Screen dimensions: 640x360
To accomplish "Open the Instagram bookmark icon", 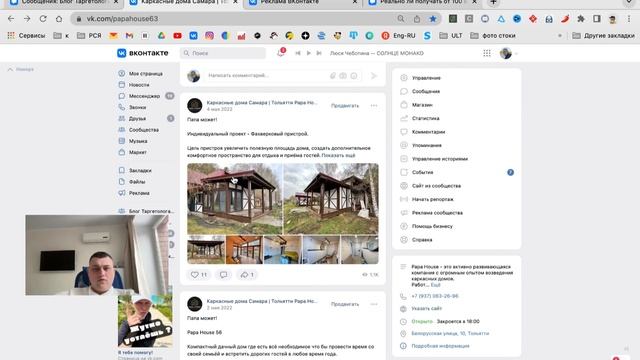I will [209, 36].
